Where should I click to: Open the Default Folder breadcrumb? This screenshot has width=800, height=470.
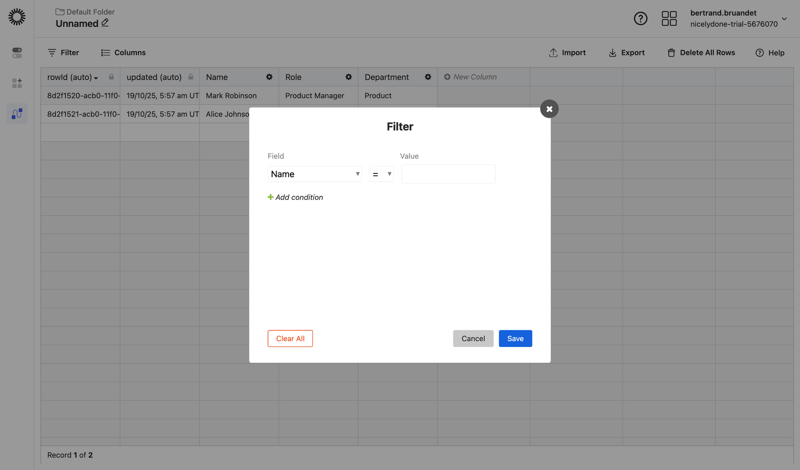(x=85, y=11)
